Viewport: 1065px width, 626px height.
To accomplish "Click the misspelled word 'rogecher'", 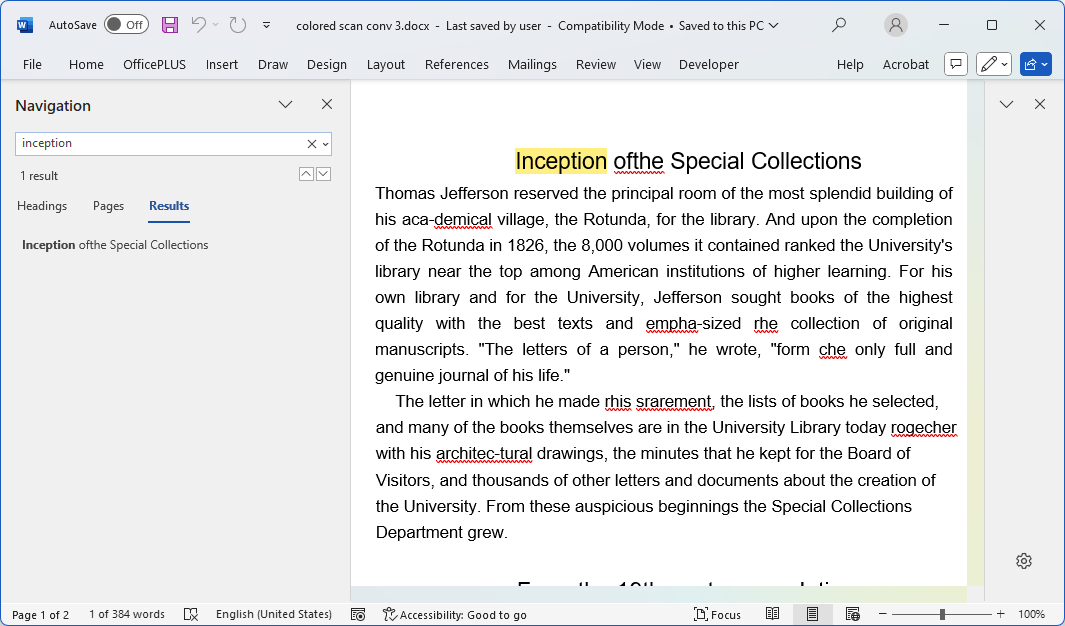I will point(924,427).
